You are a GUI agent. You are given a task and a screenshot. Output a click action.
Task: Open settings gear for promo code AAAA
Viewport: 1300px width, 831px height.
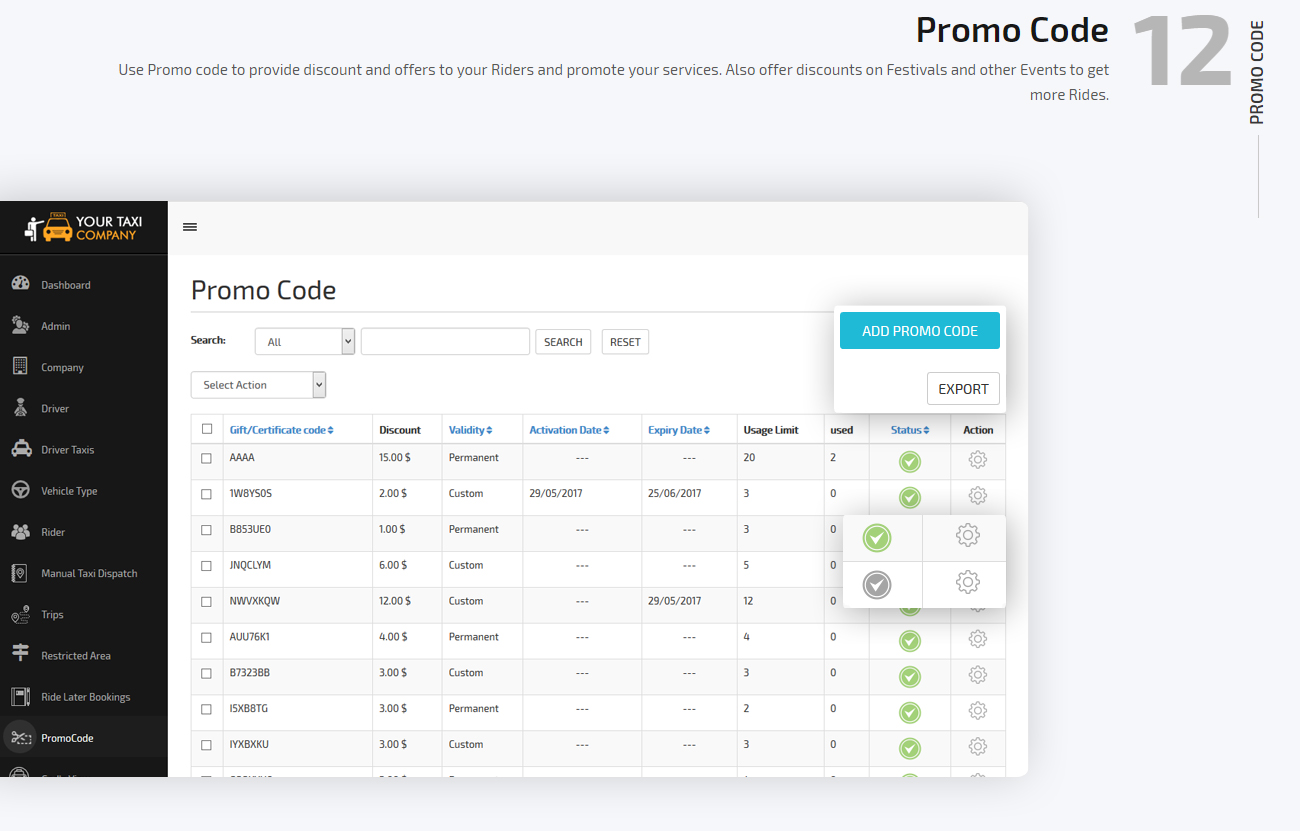pyautogui.click(x=977, y=460)
